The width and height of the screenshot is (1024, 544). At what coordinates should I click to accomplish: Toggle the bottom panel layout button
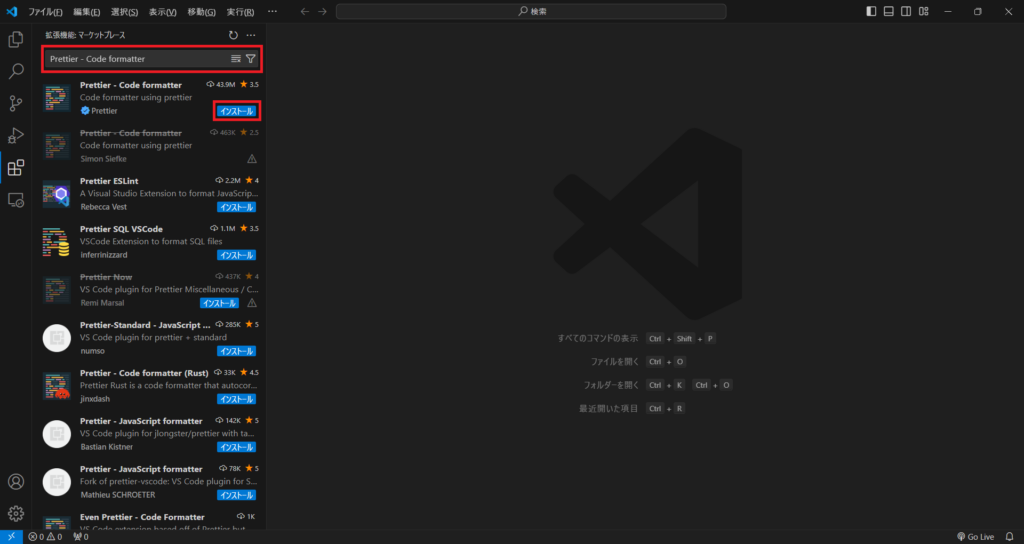click(888, 11)
